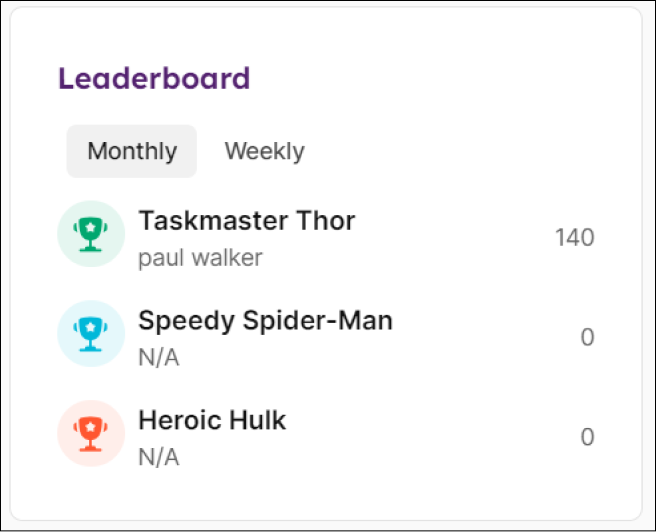Select the Taskmaster Thor title
This screenshot has height=532, width=656.
pos(247,220)
